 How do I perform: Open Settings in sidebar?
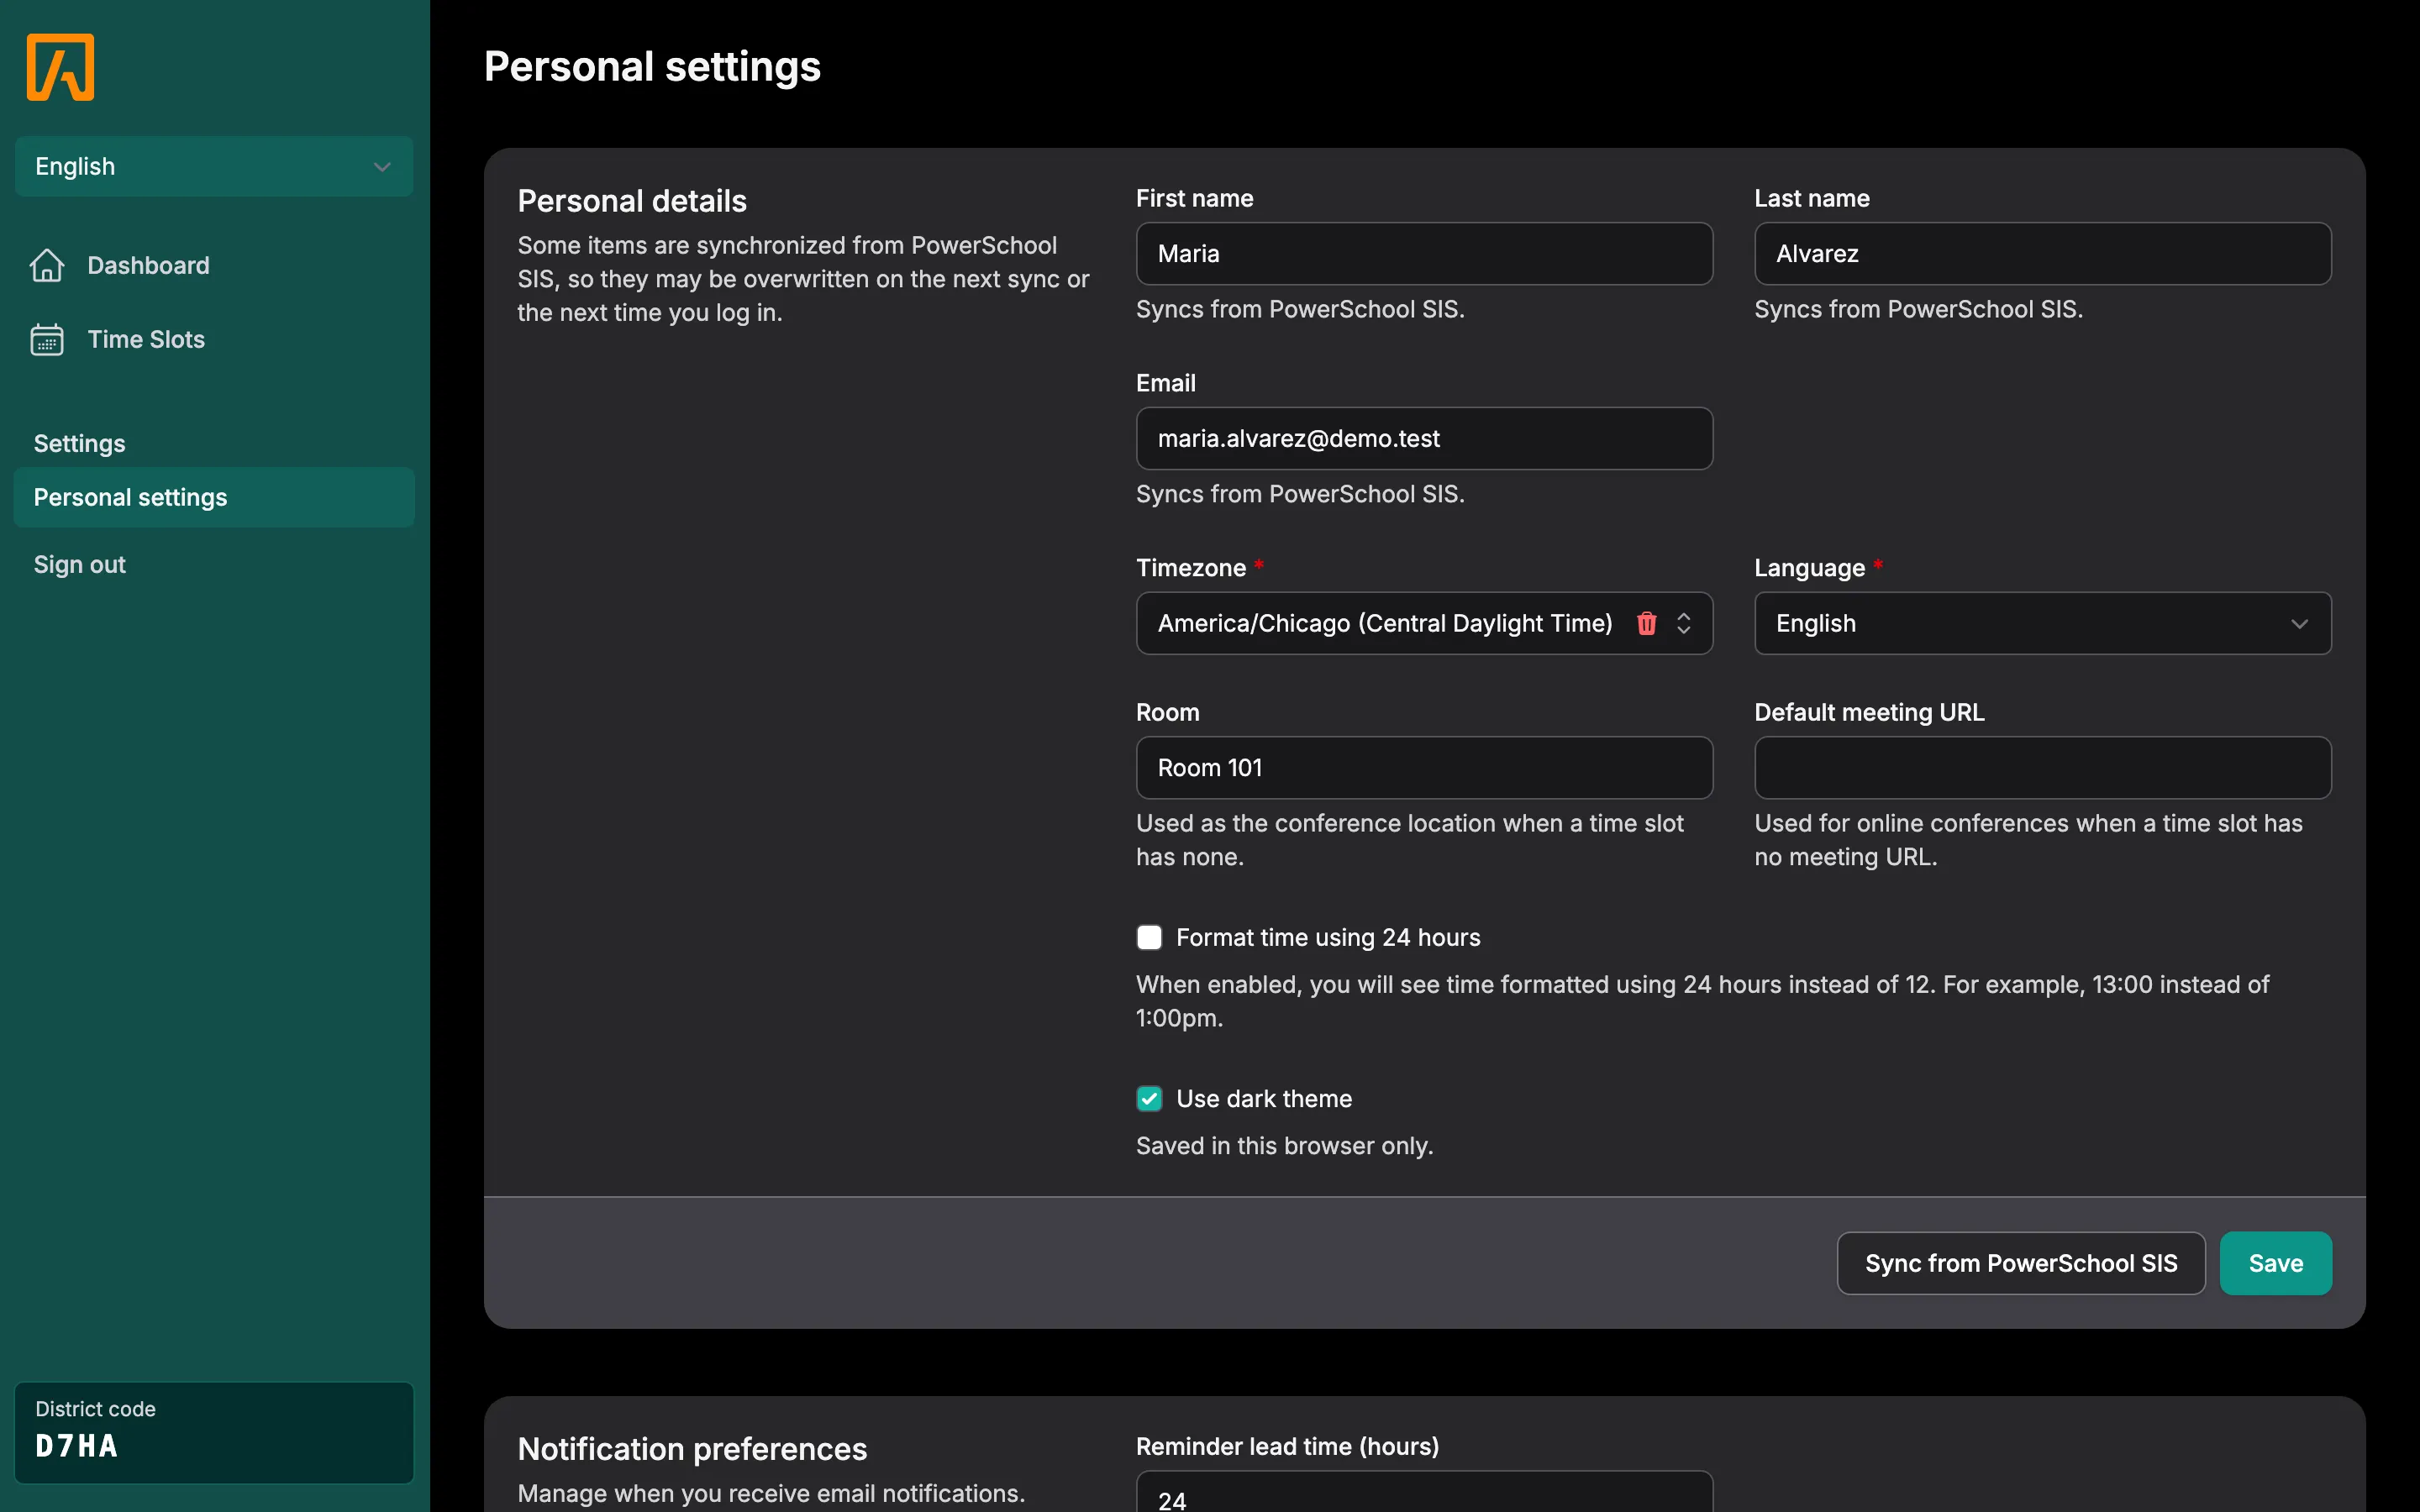[x=79, y=443]
